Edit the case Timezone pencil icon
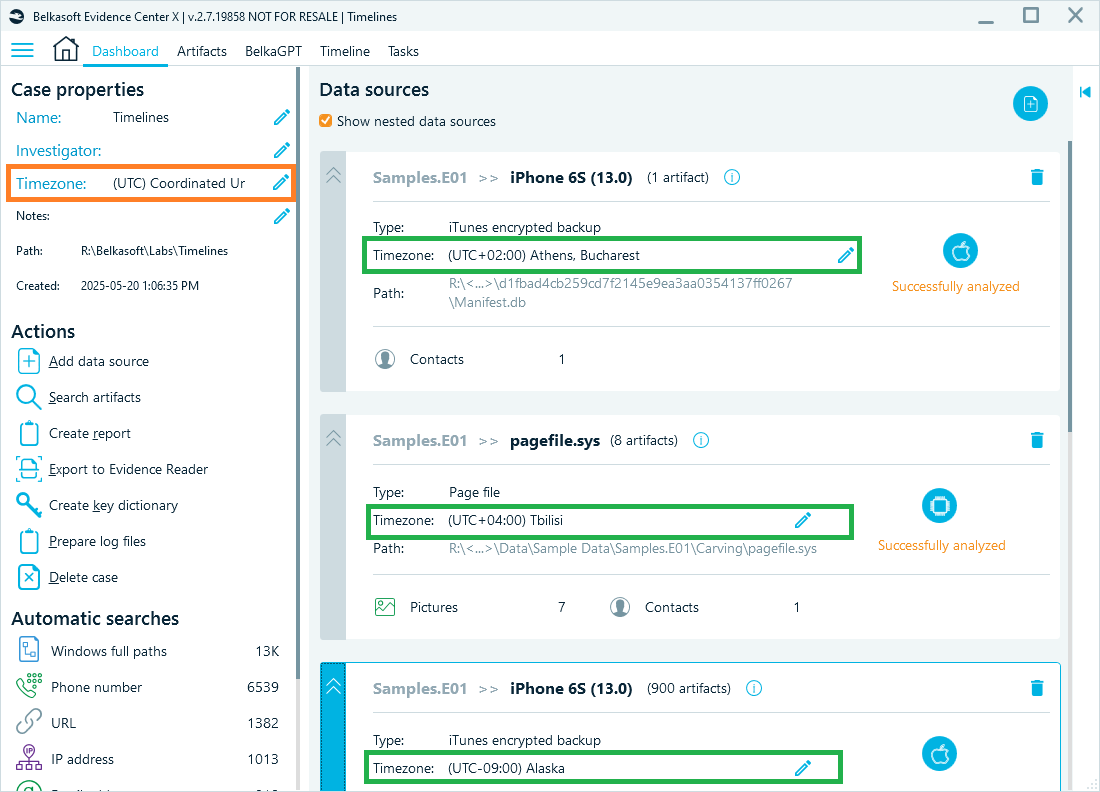1100x792 pixels. coord(281,182)
